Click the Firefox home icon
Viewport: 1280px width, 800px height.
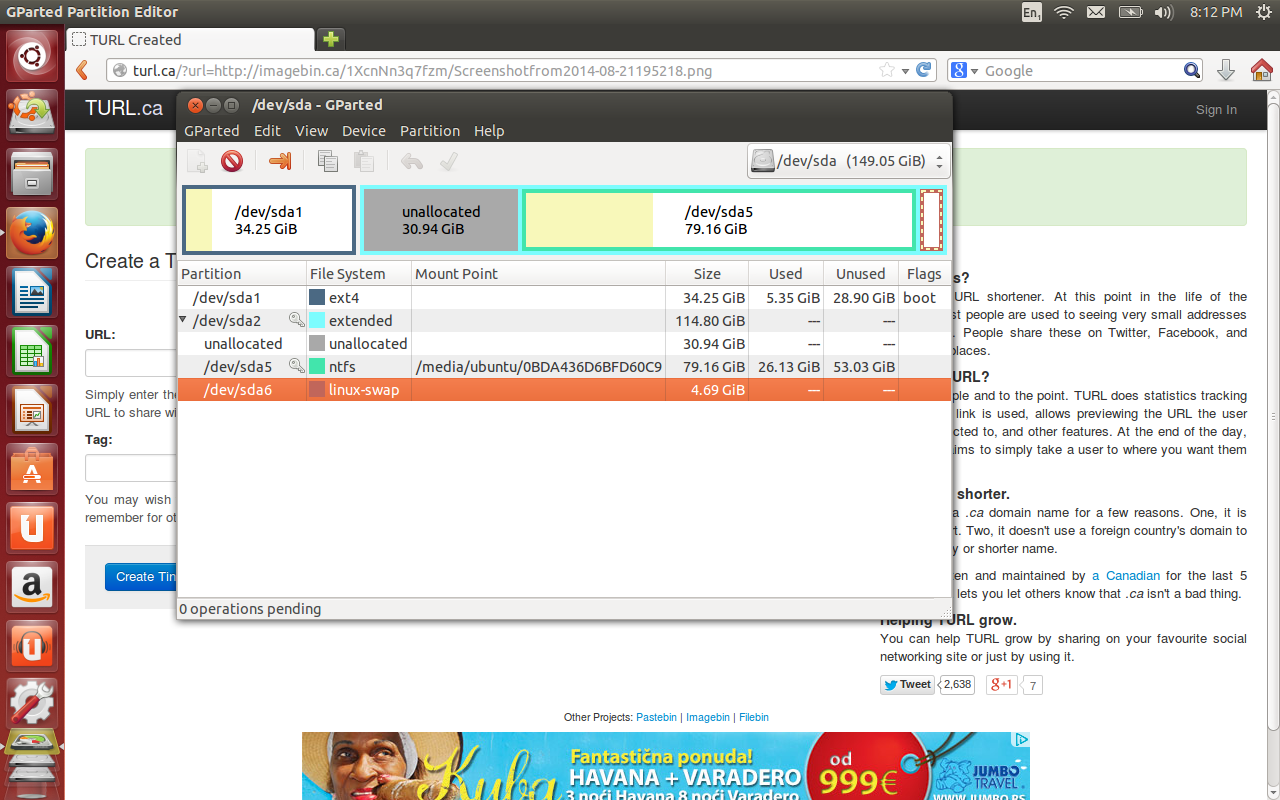1261,70
